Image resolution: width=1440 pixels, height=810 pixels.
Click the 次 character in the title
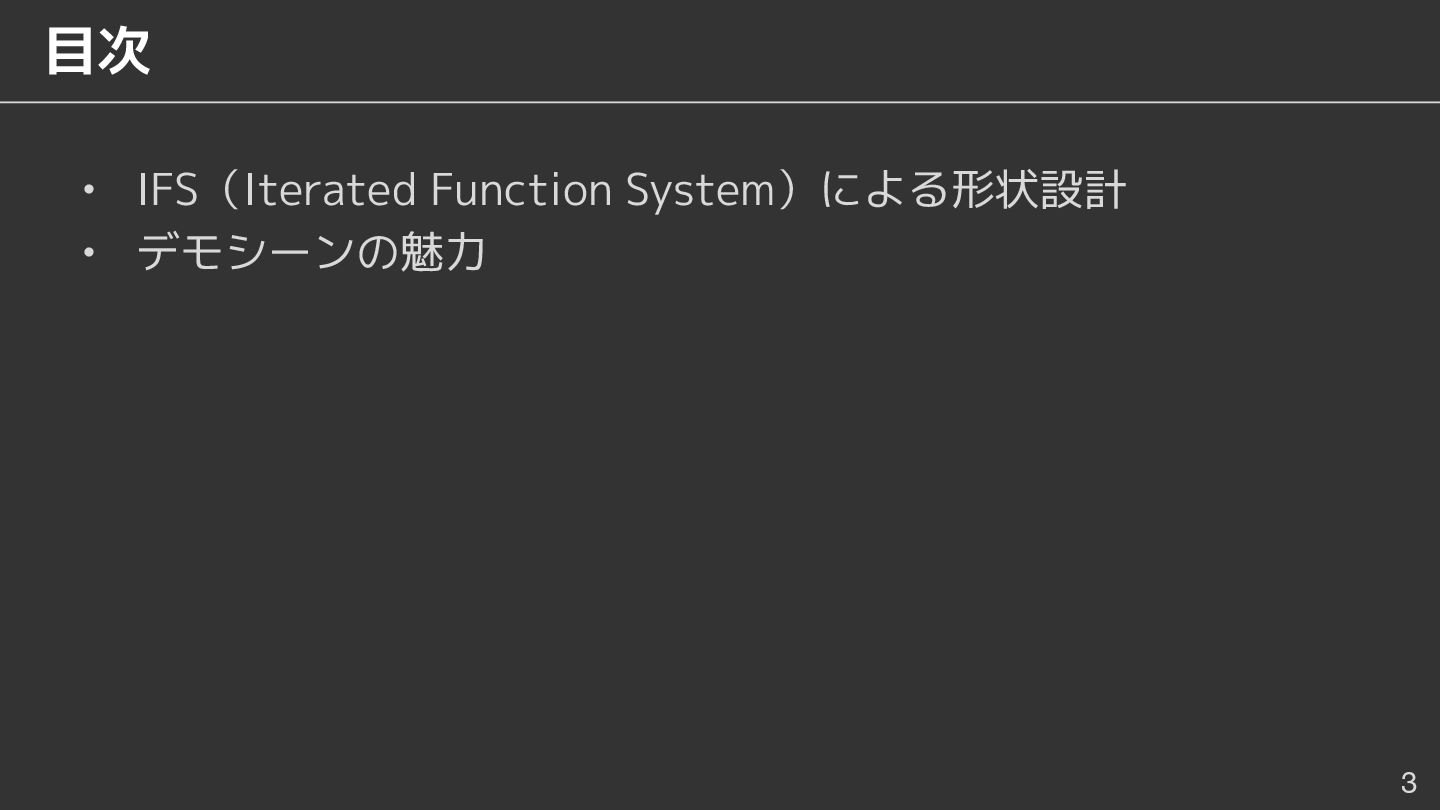click(124, 51)
